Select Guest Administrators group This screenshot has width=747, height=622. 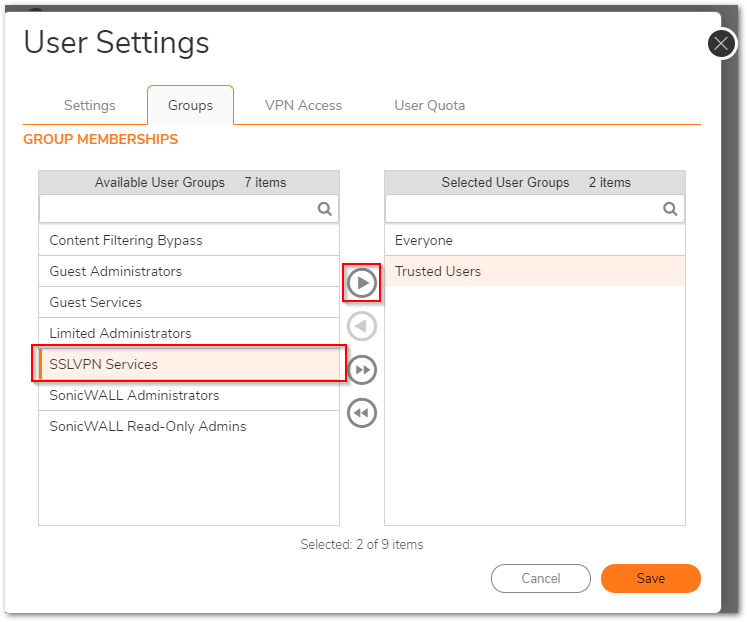coord(189,271)
